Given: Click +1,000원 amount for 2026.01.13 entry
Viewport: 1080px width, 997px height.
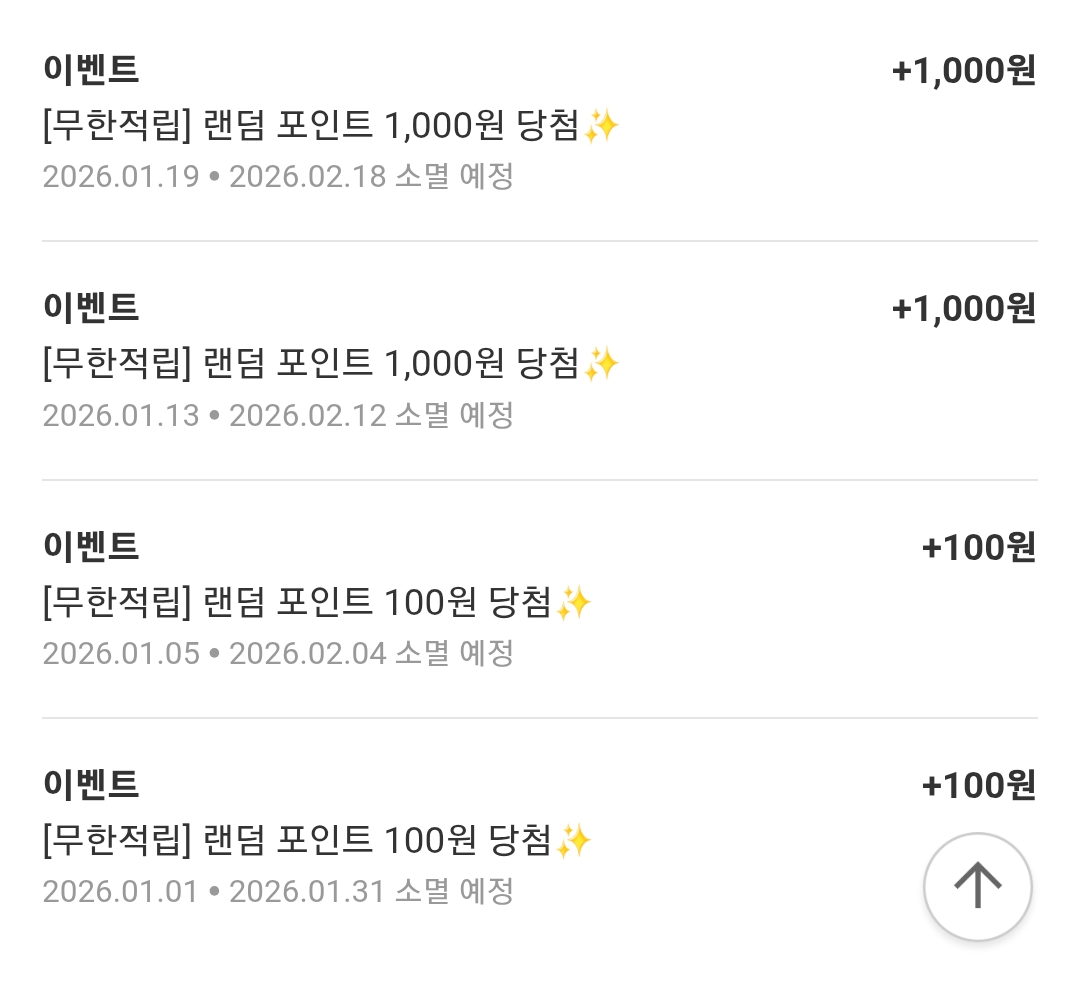Looking at the screenshot, I should tap(963, 309).
